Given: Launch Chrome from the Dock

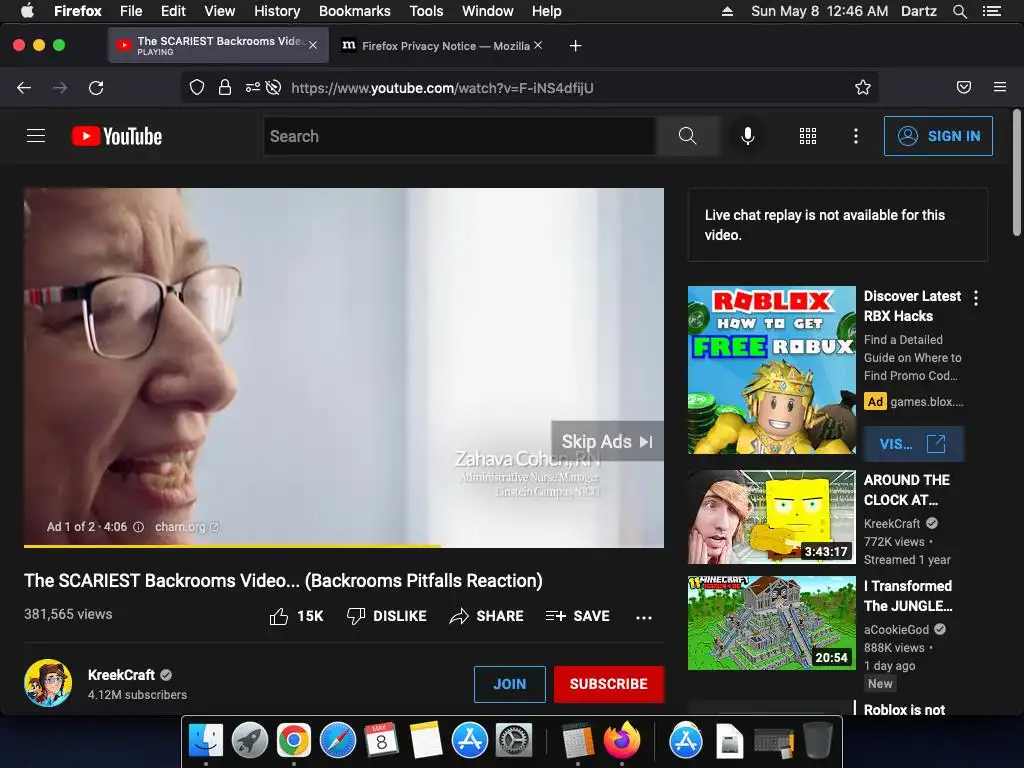Looking at the screenshot, I should pos(293,740).
